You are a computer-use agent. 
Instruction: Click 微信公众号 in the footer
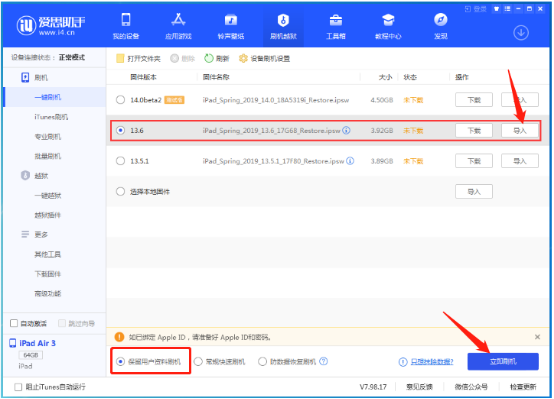point(471,387)
